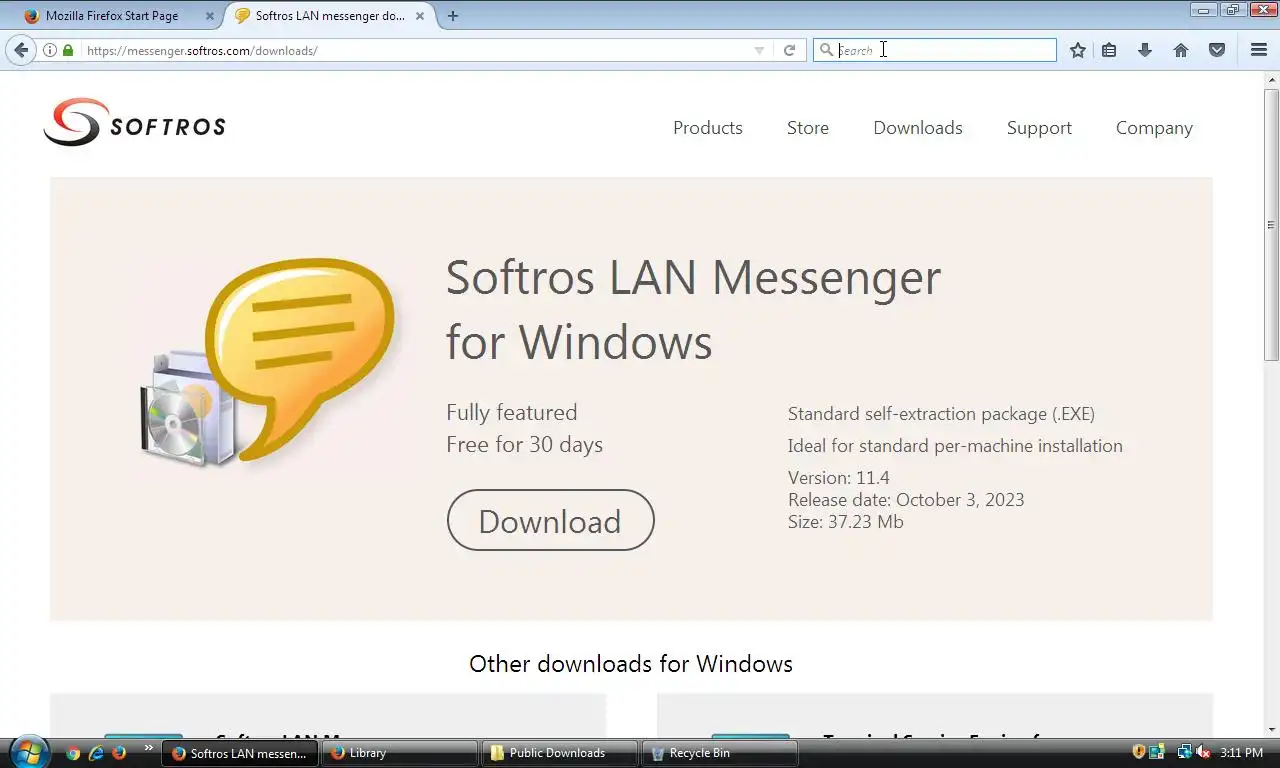Image resolution: width=1280 pixels, height=768 pixels.
Task: Click the scrollbar down arrow
Action: (1271, 730)
